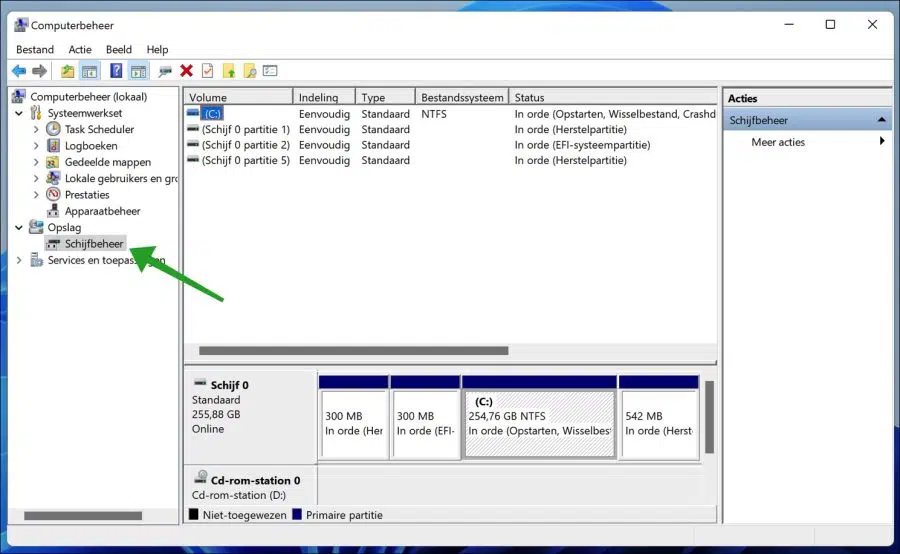The width and height of the screenshot is (900, 554).
Task: Click the blue Back arrow in toolbar
Action: tap(19, 71)
